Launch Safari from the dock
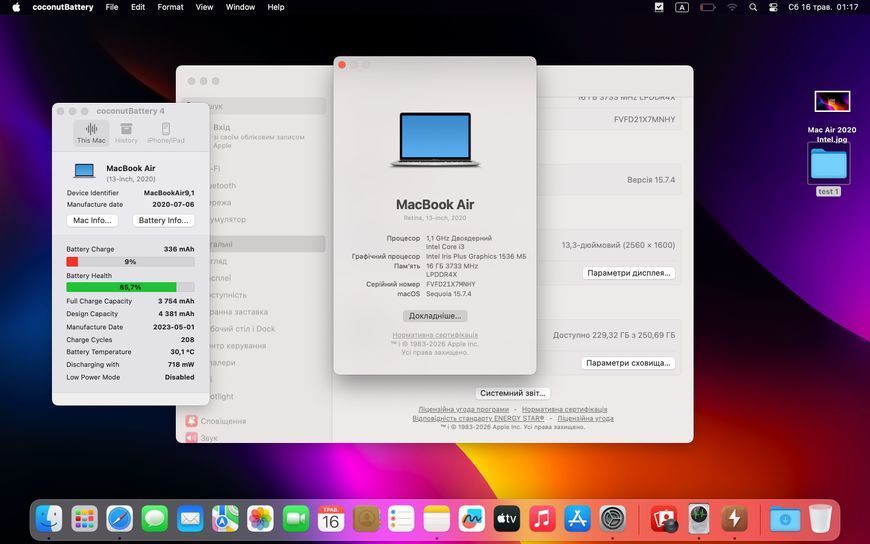Image resolution: width=870 pixels, height=544 pixels. pyautogui.click(x=120, y=519)
